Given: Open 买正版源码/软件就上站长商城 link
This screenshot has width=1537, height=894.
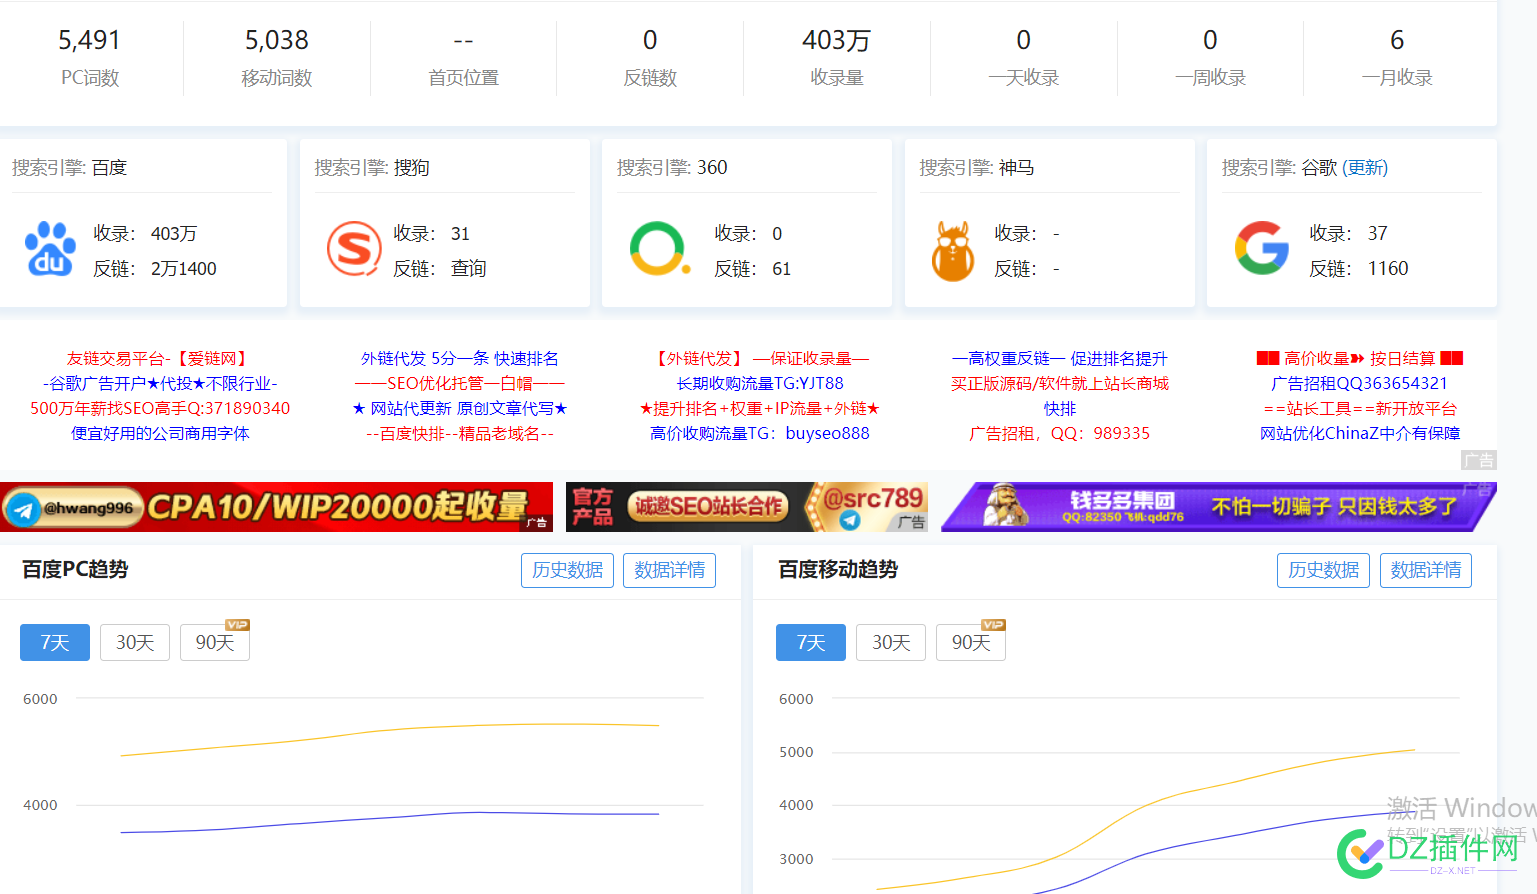Looking at the screenshot, I should 1060,383.
